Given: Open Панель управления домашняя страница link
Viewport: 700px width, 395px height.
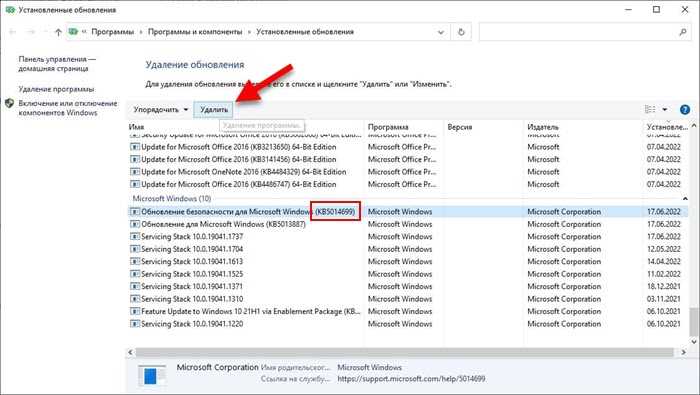Looking at the screenshot, I should tap(57, 64).
